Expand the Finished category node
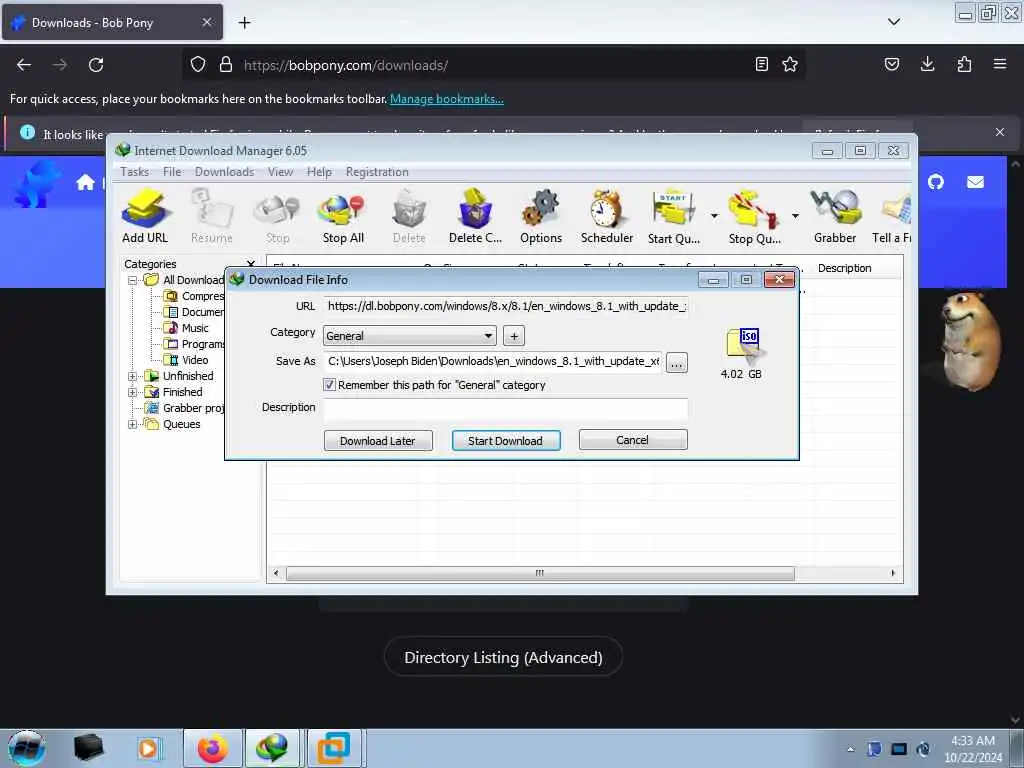Viewport: 1024px width, 768px height. 133,392
